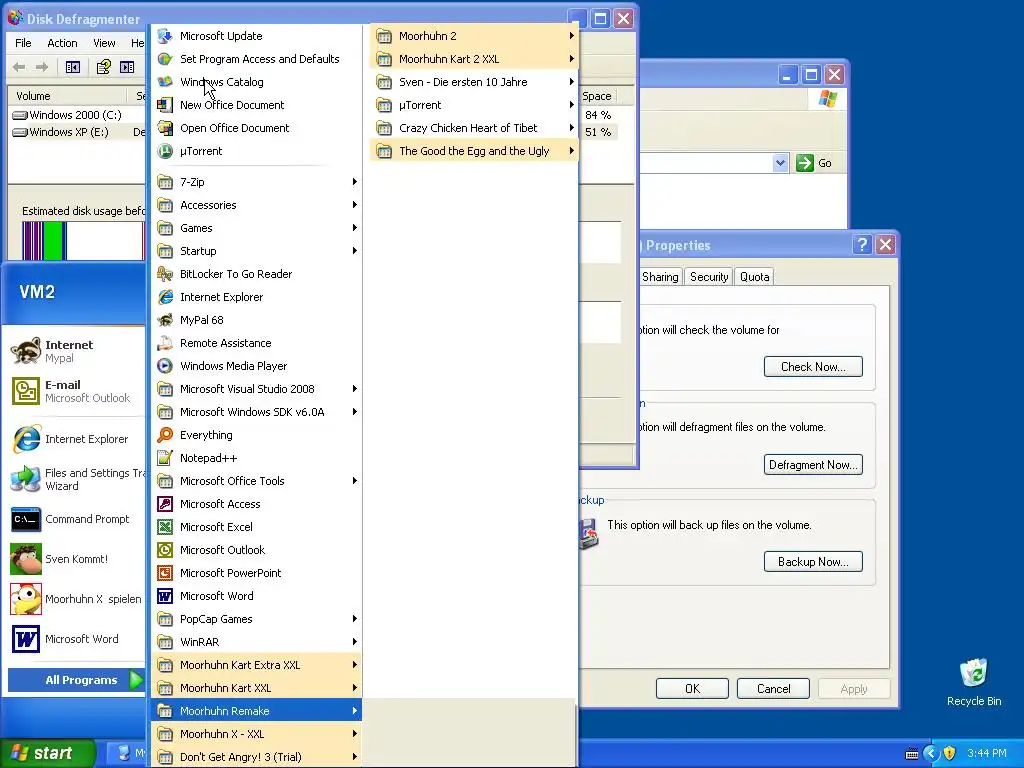Viewport: 1024px width, 768px height.
Task: Expand PopCap Games folder
Action: 256,618
